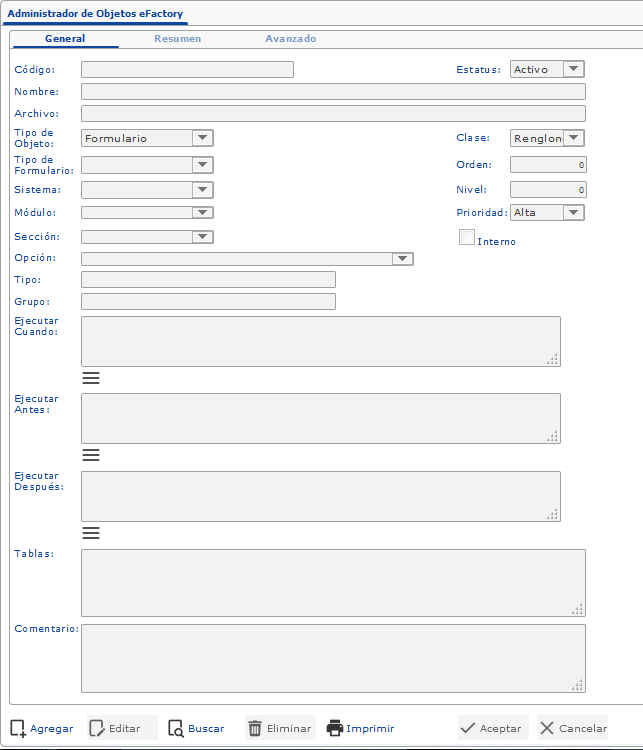The height and width of the screenshot is (750, 643).
Task: Click inside the Tablas text area
Action: (x=333, y=583)
